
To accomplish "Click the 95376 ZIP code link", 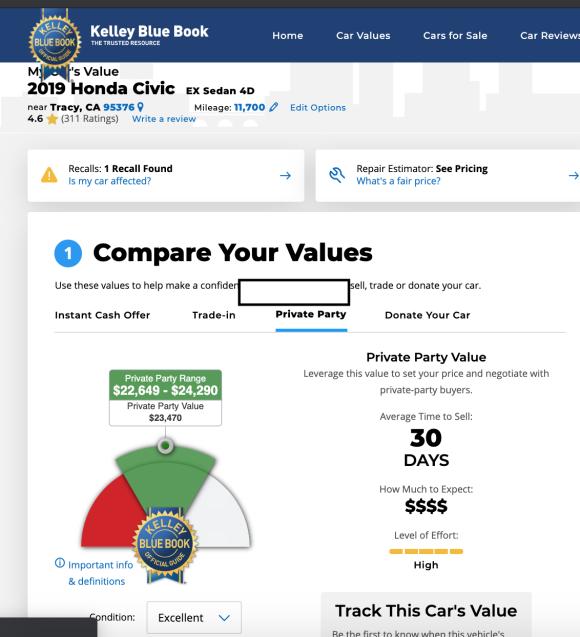I will [119, 107].
